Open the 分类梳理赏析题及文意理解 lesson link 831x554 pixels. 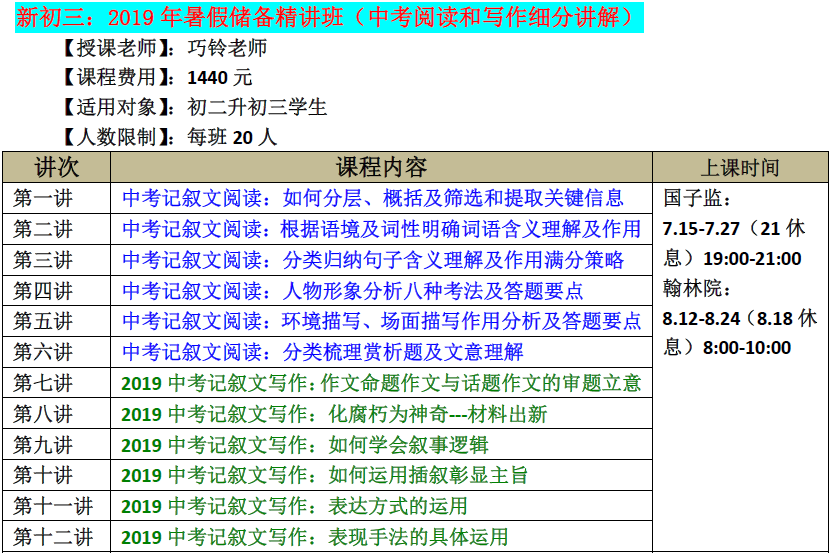click(323, 352)
